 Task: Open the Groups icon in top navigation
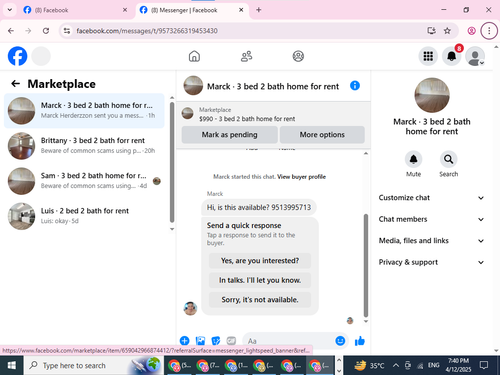tap(298, 56)
